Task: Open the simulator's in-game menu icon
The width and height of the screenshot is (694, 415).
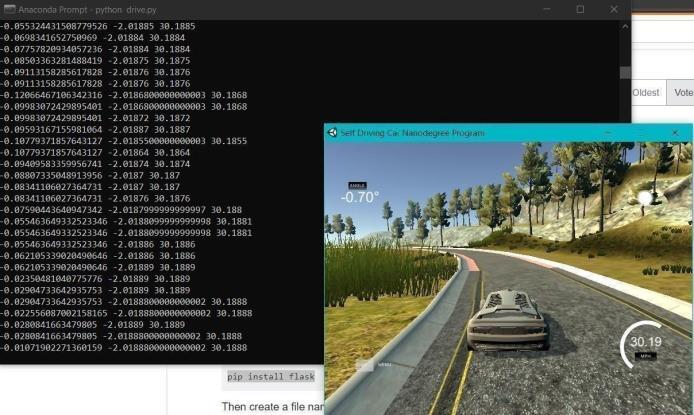Action: (x=366, y=365)
